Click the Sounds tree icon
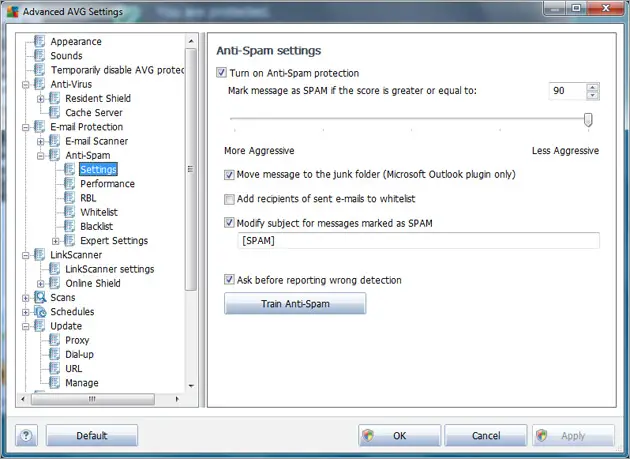Viewport: 630px width, 459px height. (x=39, y=55)
